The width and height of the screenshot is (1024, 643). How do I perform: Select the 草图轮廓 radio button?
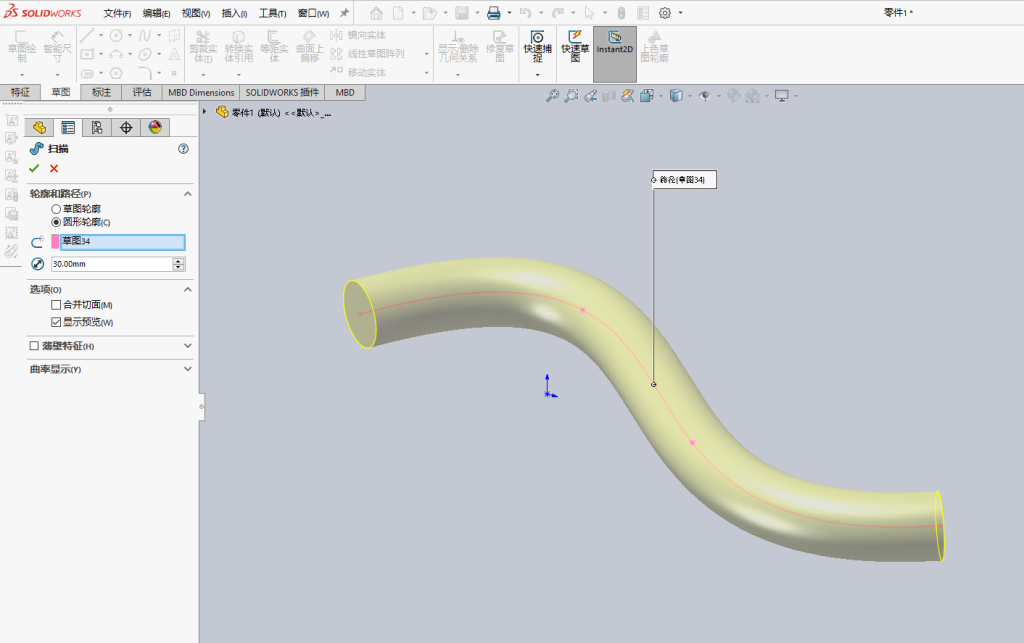point(56,209)
